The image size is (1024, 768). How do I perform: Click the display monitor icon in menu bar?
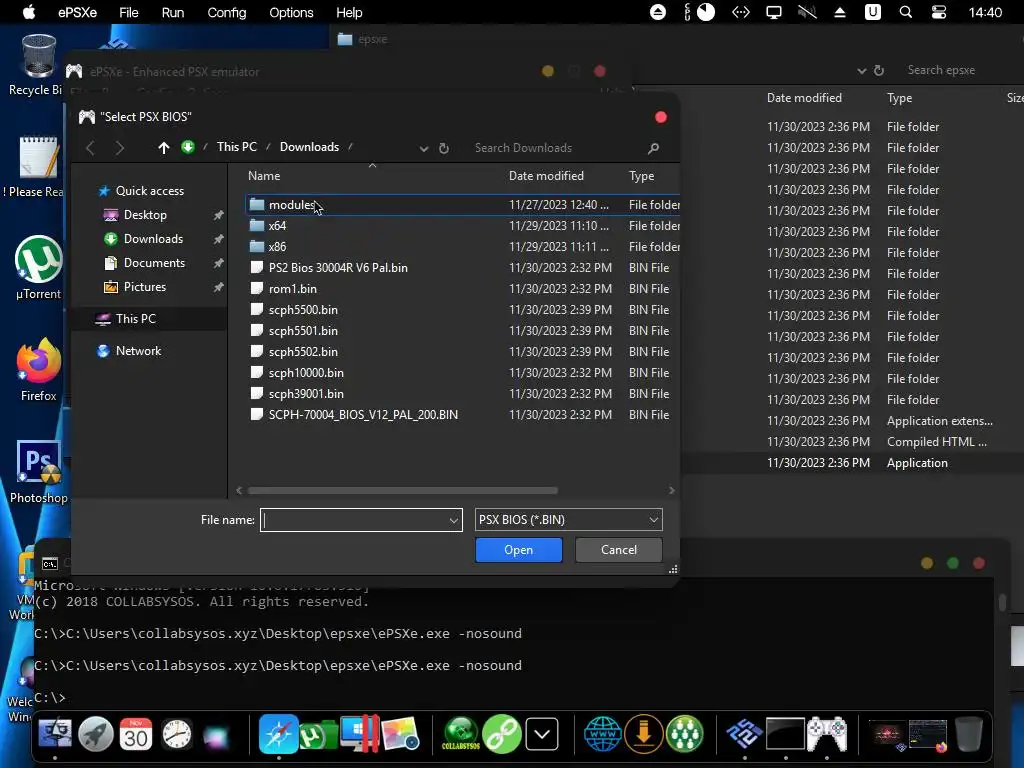[774, 12]
